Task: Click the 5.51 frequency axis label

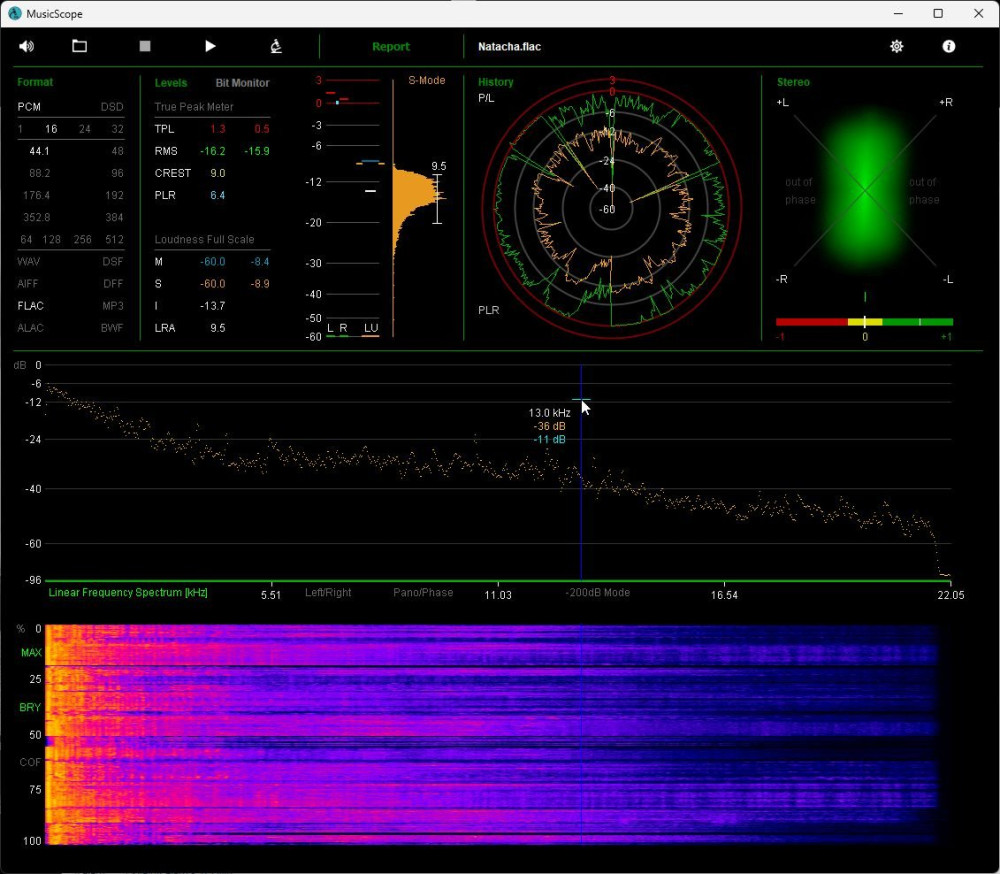Action: 271,595
